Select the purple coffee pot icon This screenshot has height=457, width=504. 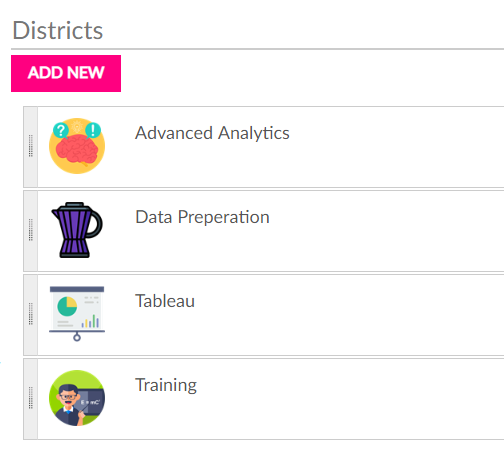[77, 230]
